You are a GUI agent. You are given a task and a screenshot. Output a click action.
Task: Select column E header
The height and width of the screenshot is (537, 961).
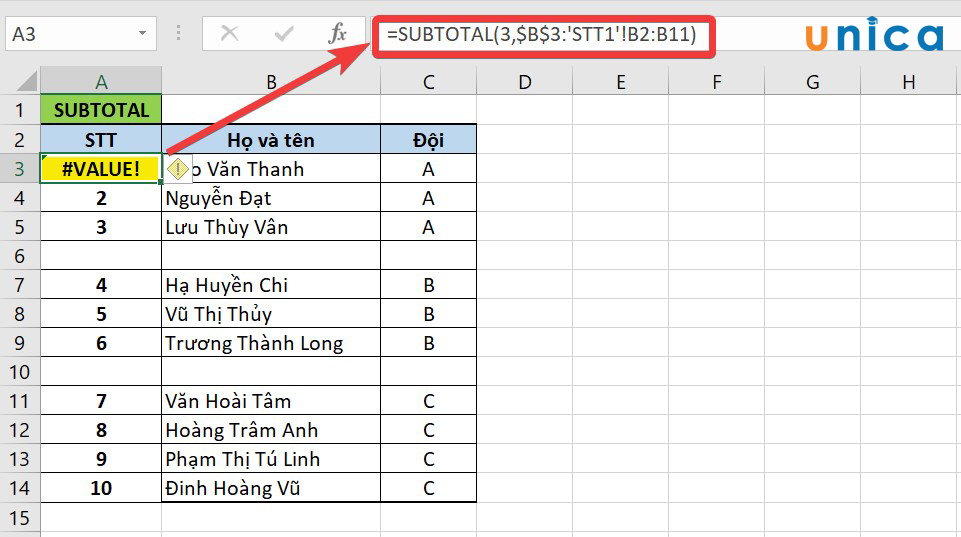coord(621,81)
